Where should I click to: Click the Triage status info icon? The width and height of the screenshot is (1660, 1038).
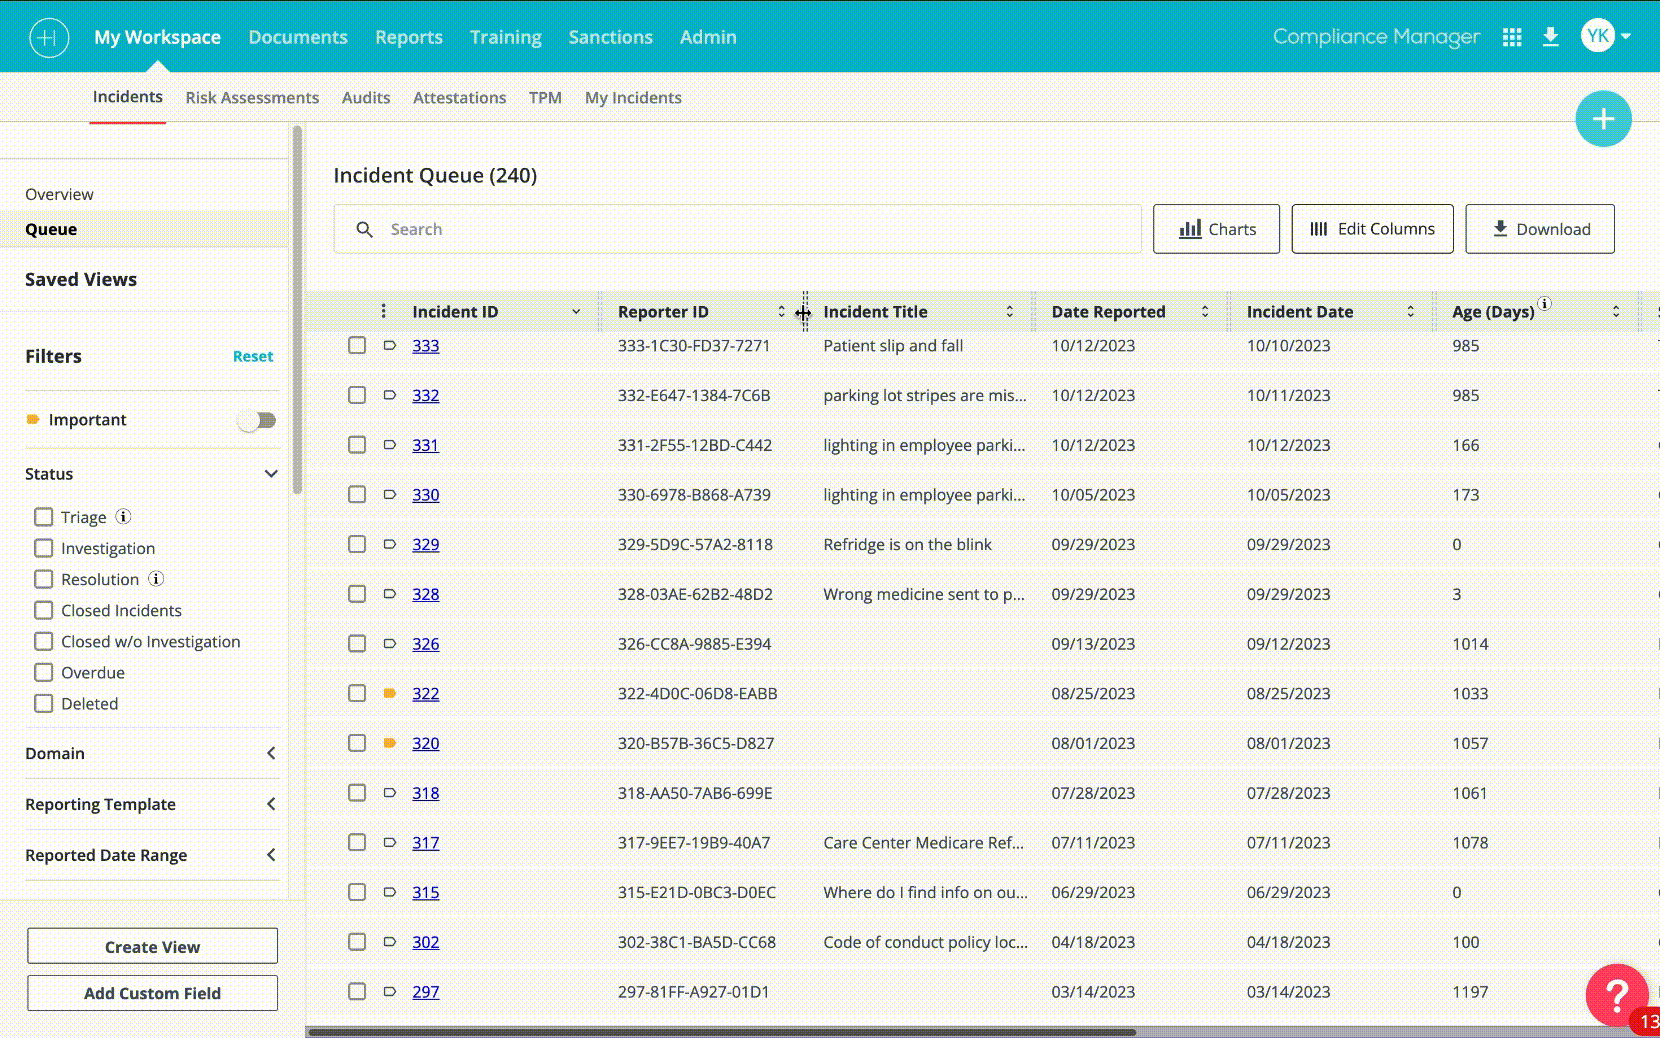click(123, 517)
